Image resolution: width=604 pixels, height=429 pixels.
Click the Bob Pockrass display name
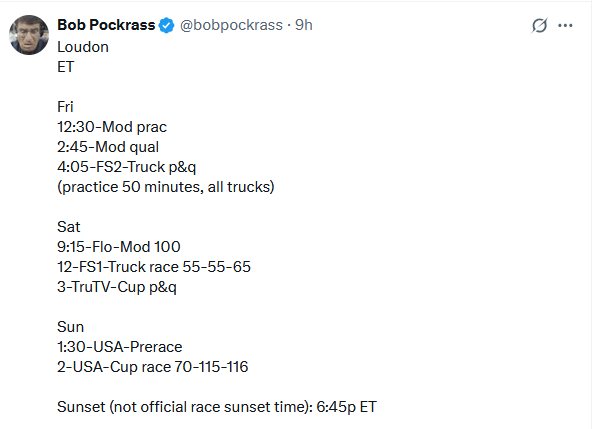(x=106, y=25)
